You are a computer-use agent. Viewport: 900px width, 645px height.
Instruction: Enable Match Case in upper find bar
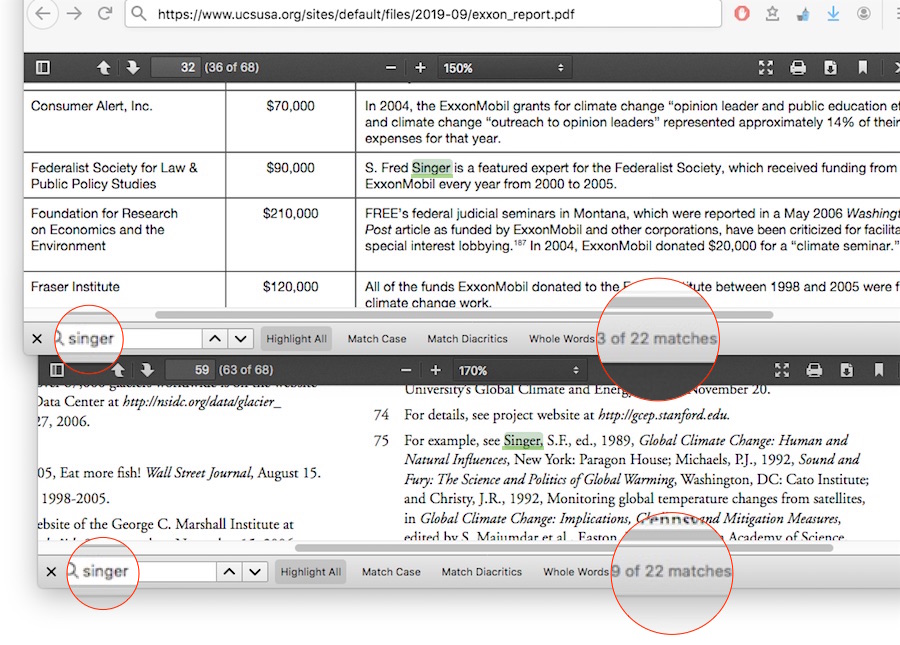(377, 339)
